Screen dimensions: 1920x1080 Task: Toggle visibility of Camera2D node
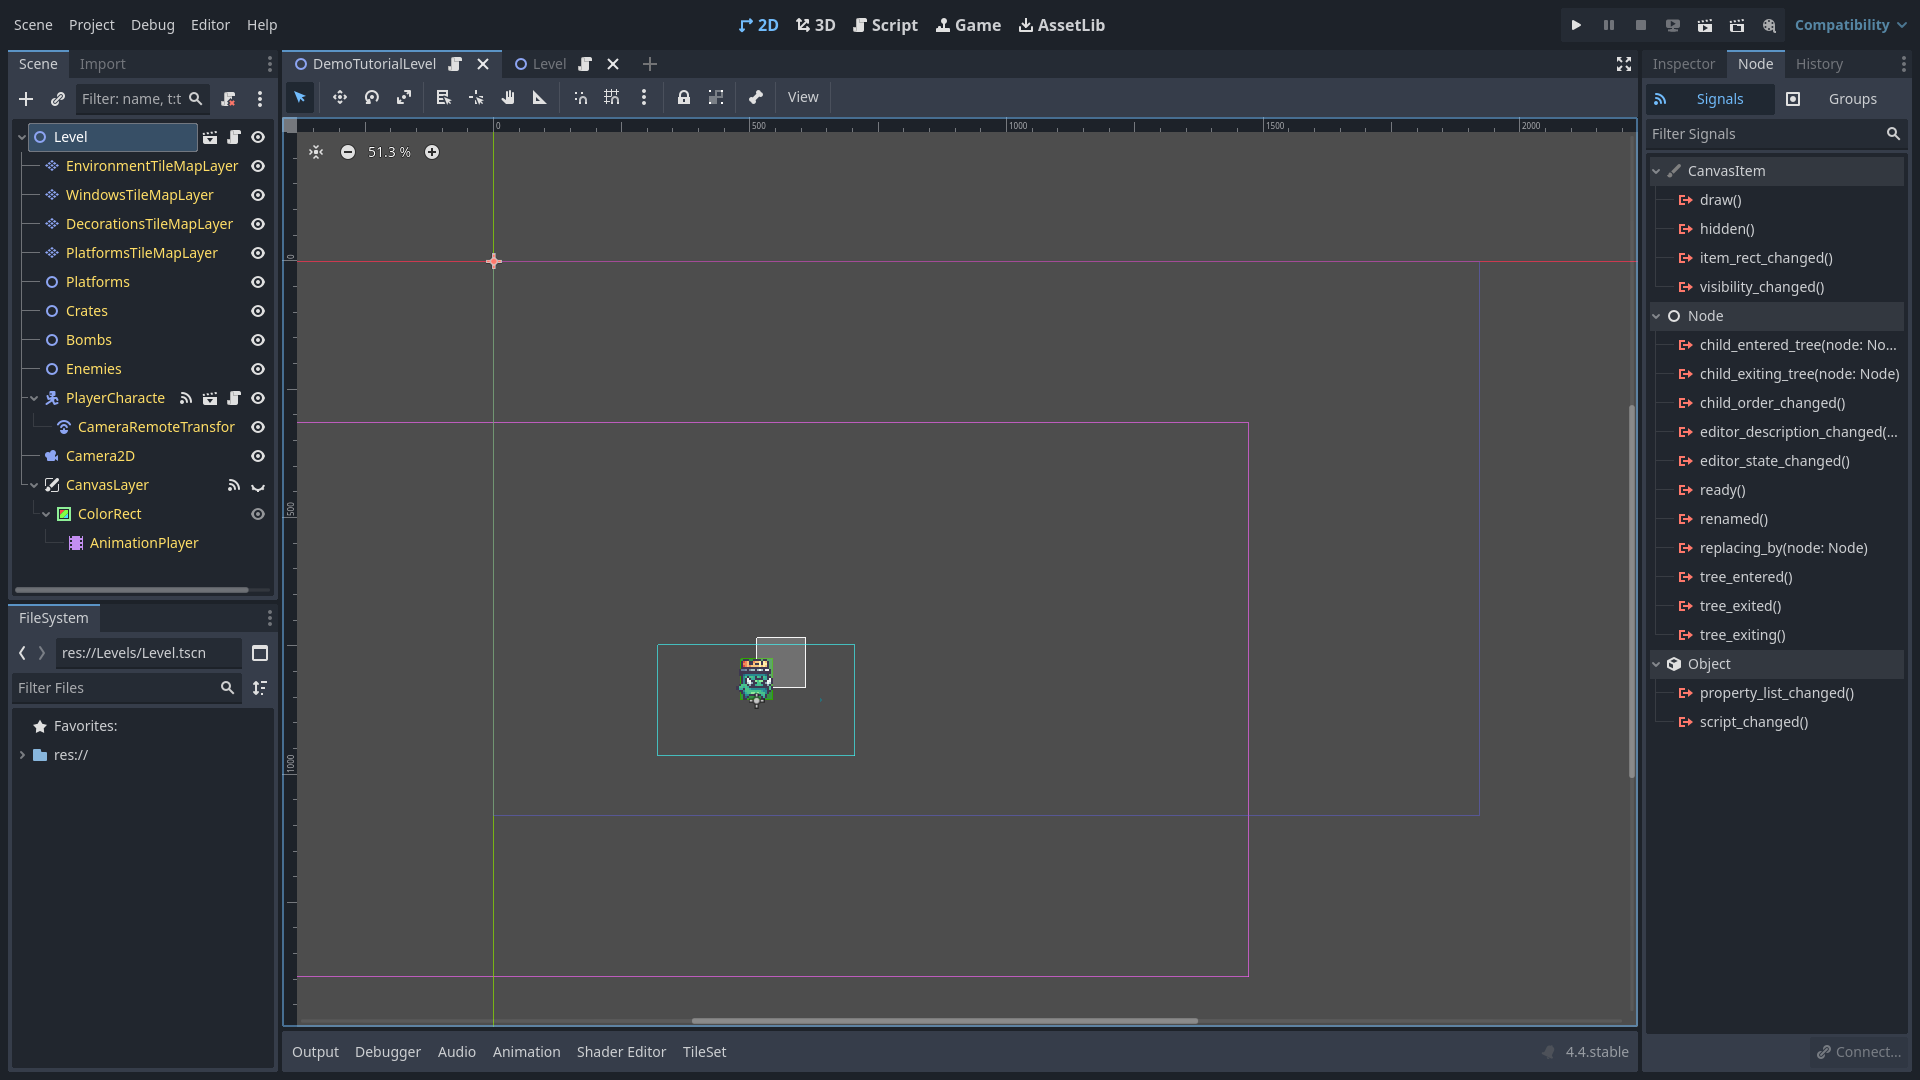point(258,456)
